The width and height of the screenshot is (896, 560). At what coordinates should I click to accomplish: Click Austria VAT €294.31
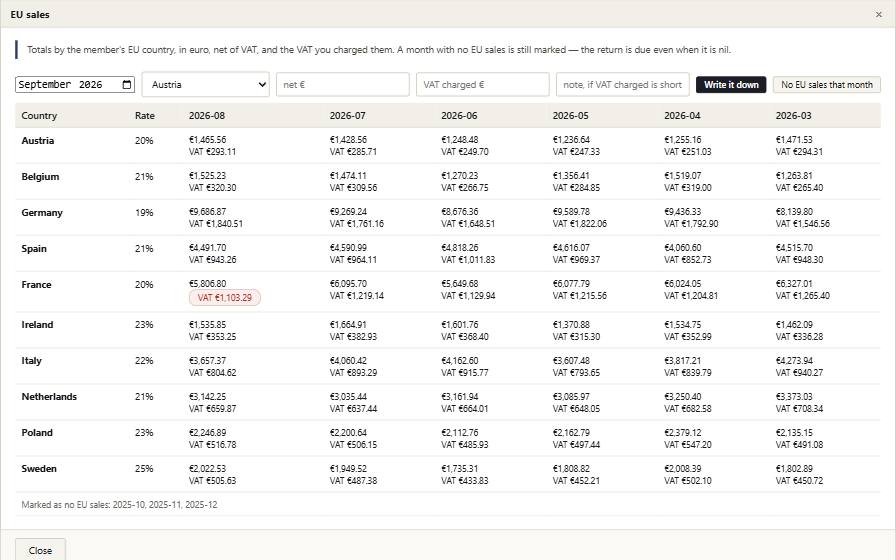tap(799, 152)
